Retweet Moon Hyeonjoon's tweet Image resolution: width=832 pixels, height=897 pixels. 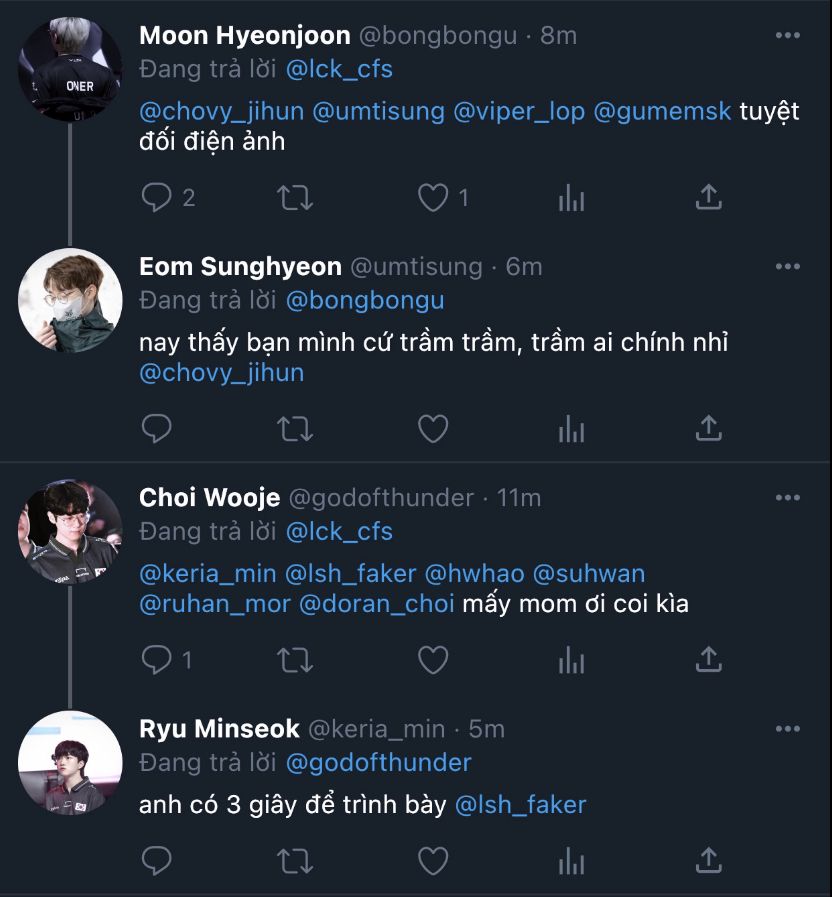pos(294,198)
